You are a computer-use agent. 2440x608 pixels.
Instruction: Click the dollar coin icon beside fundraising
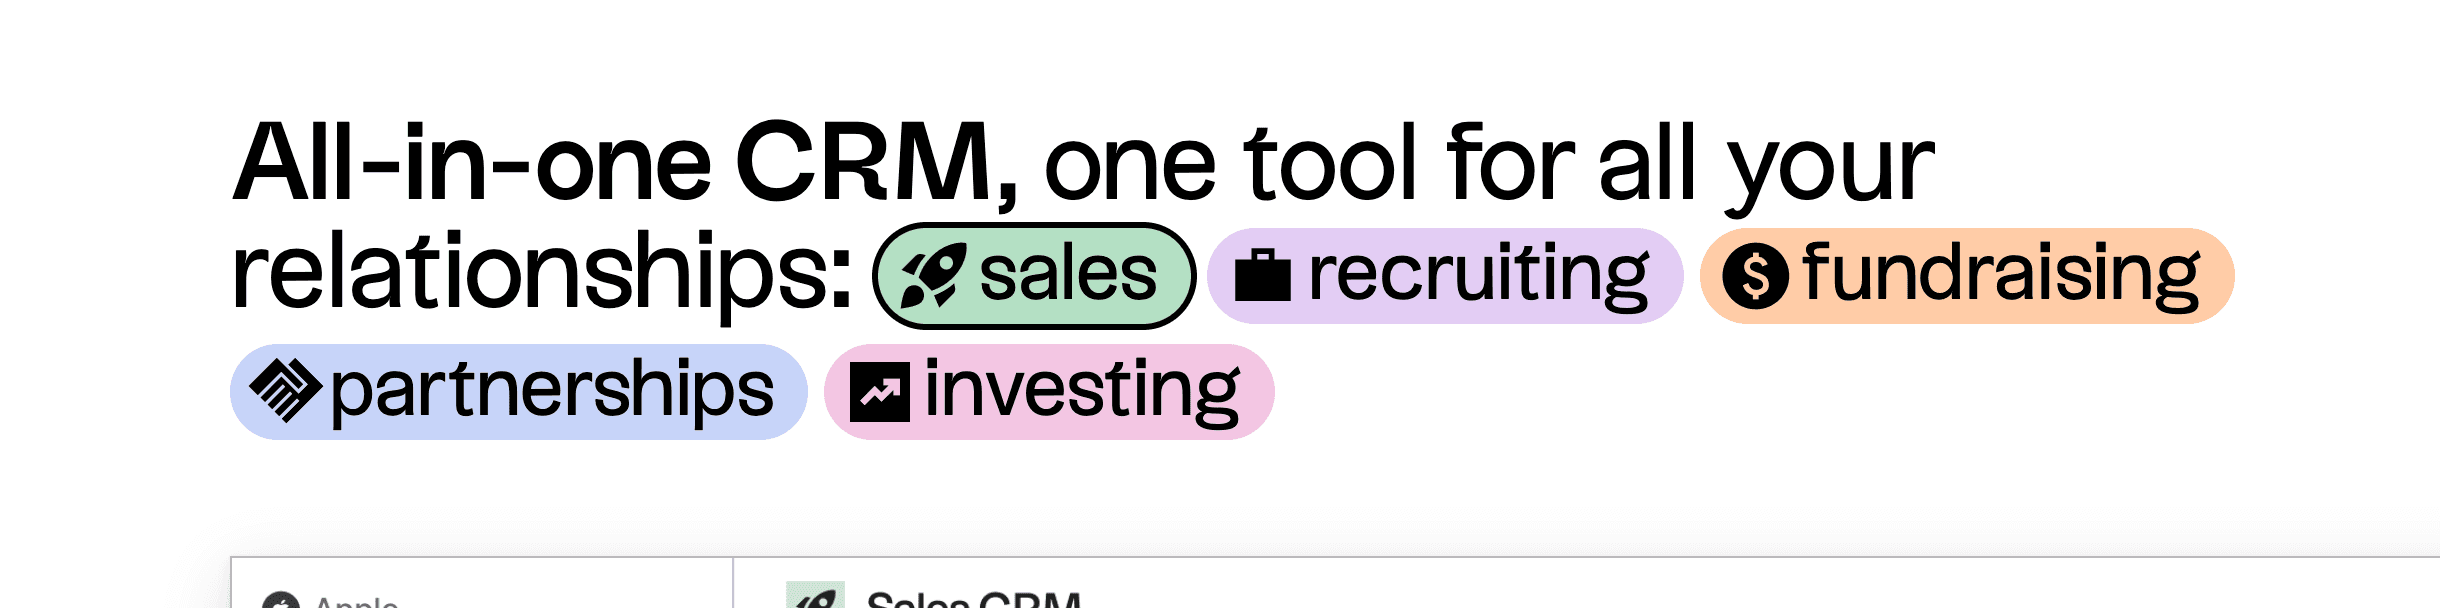(x=1755, y=277)
